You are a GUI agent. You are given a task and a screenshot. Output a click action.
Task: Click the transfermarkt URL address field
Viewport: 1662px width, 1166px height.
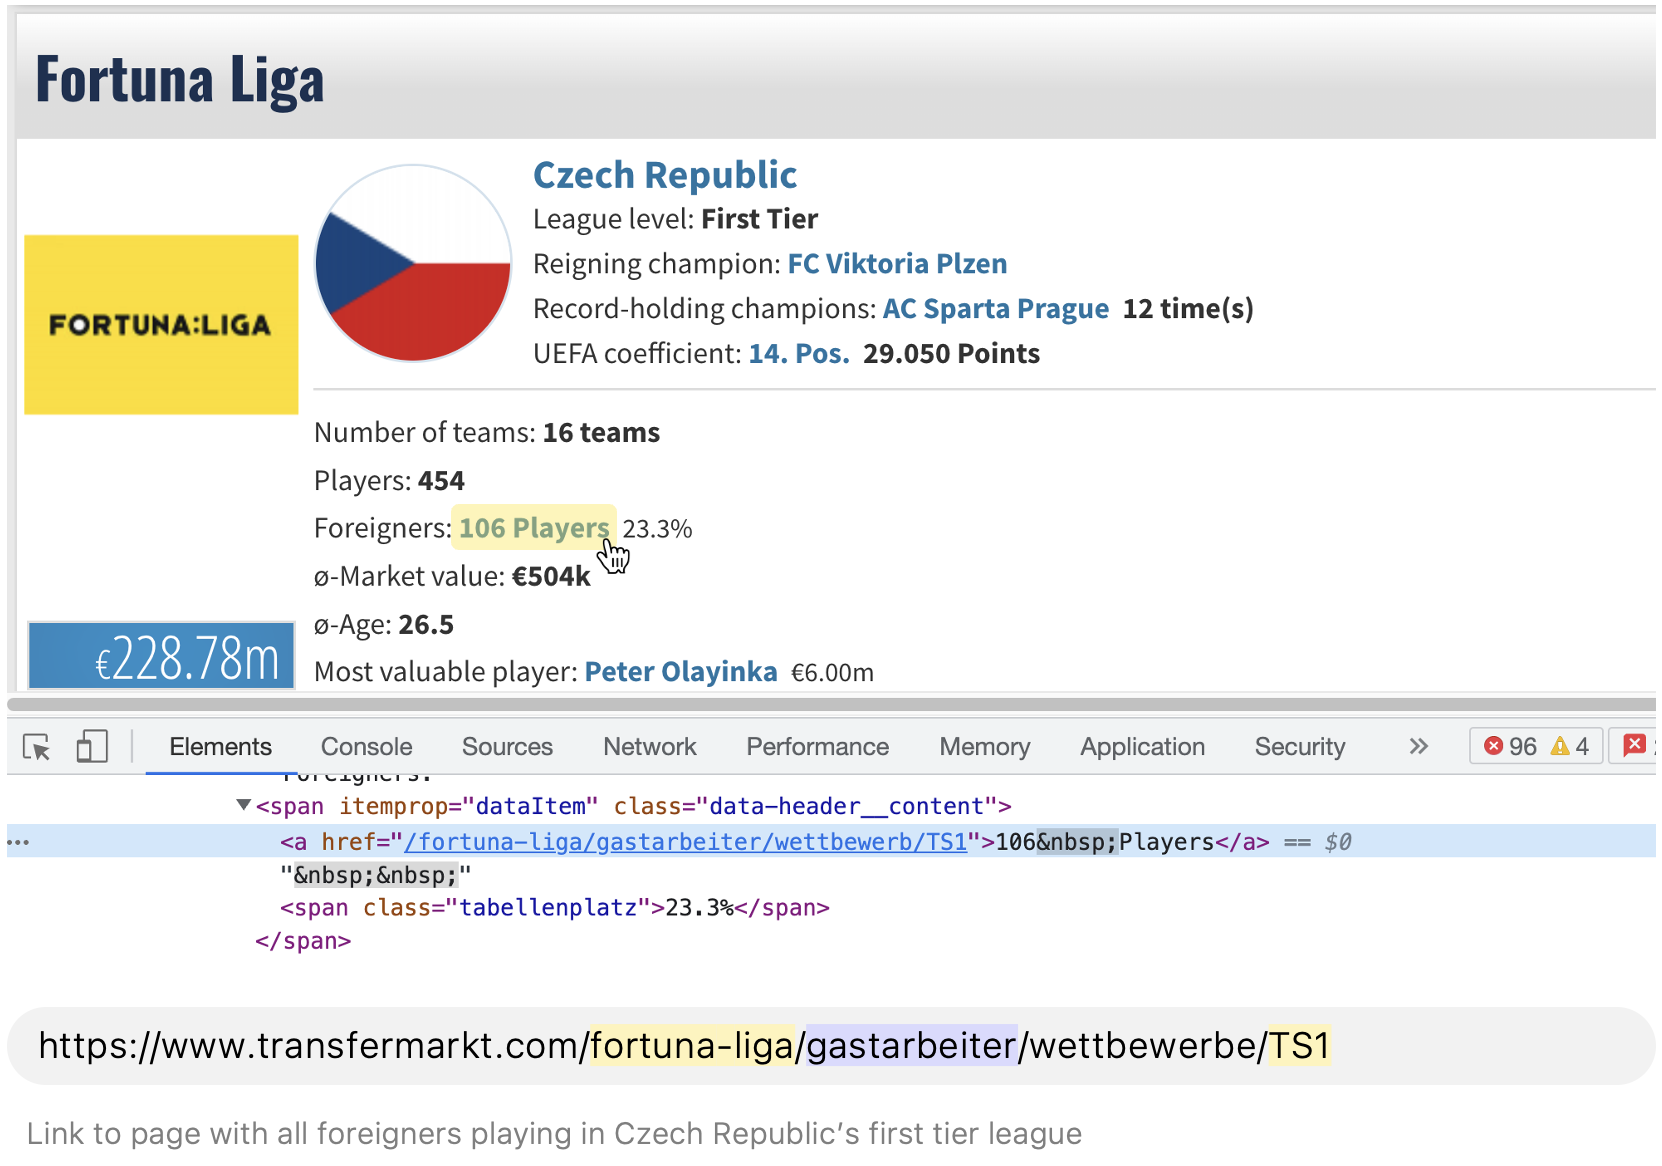point(831,1046)
